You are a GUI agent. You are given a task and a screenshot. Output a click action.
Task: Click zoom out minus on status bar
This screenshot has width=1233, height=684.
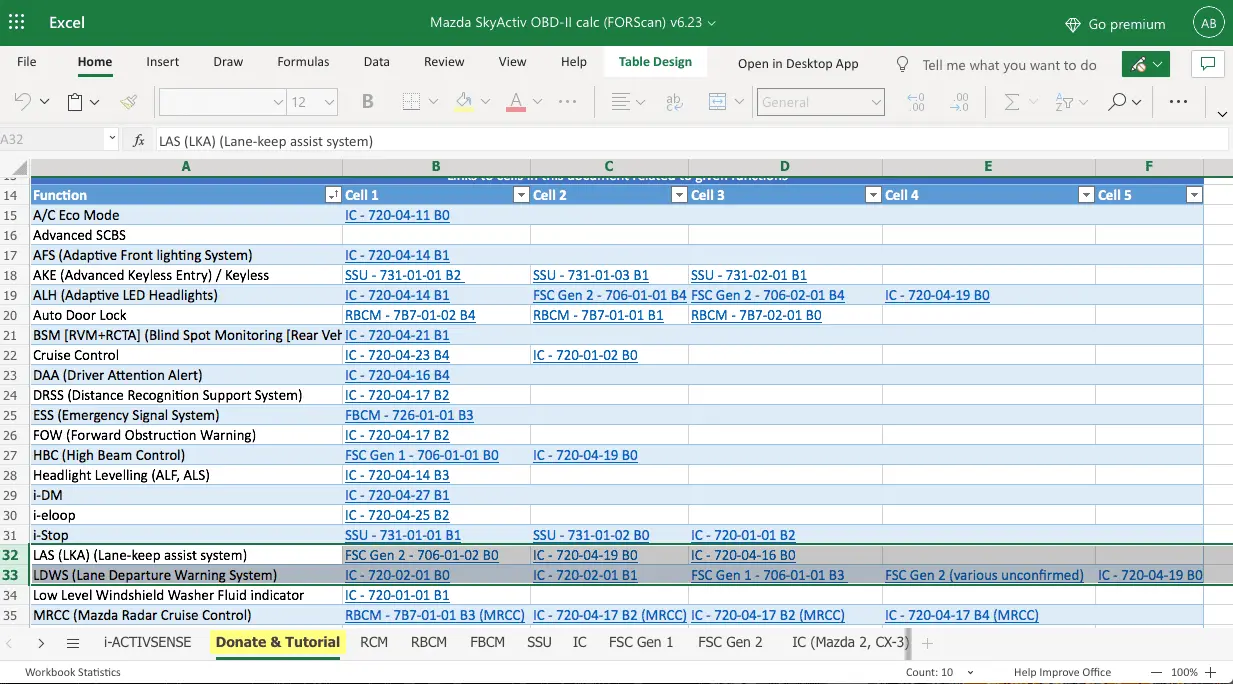click(x=1156, y=672)
